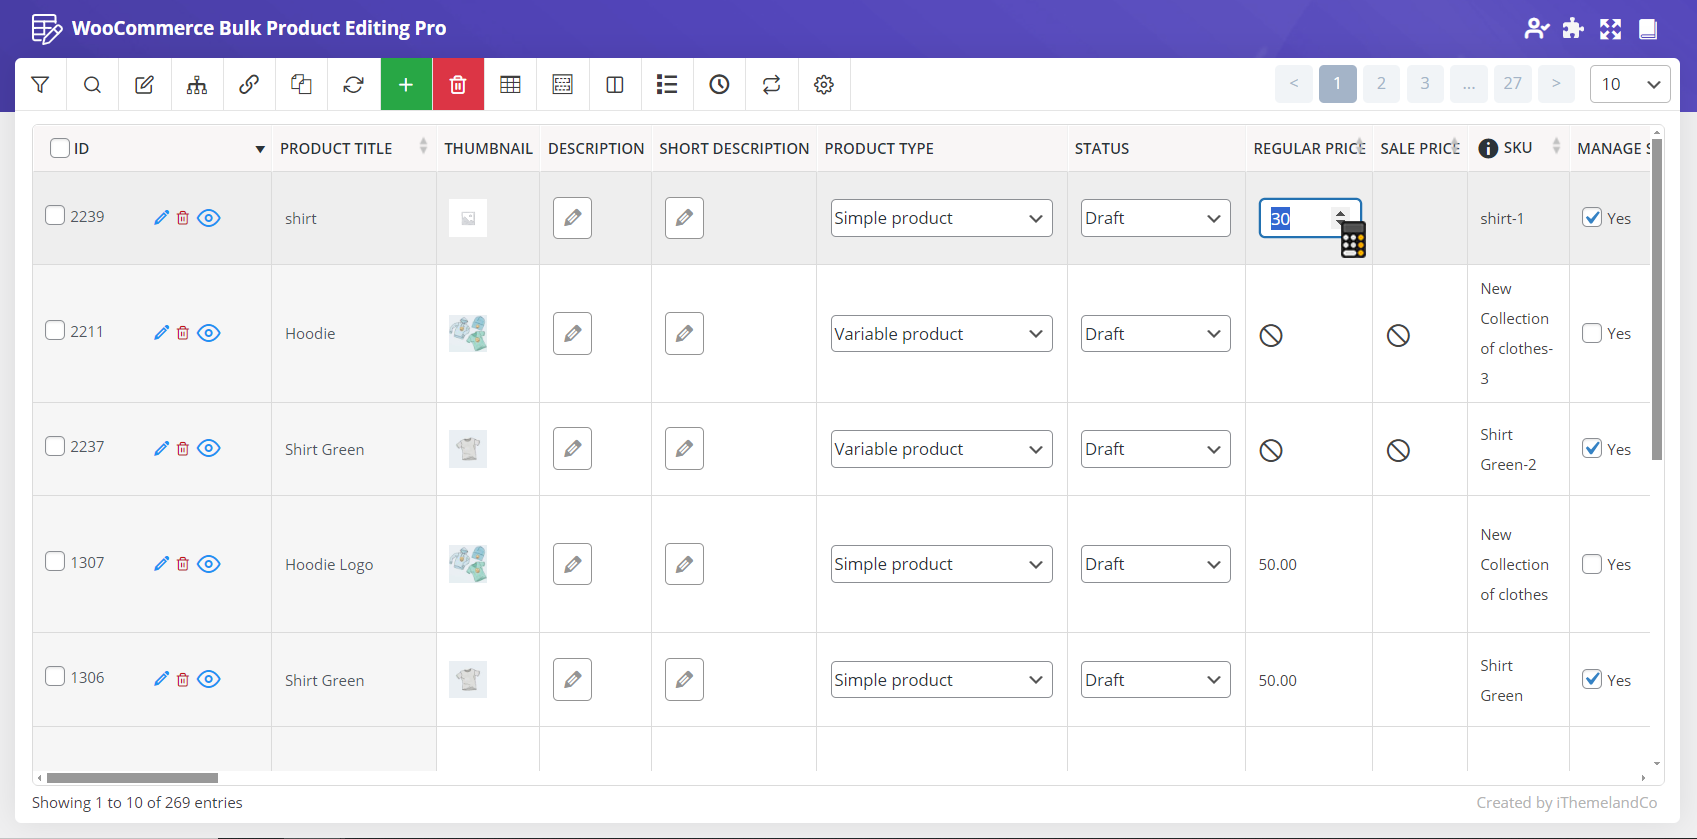Click the red trash delete button in toolbar
The image size is (1697, 839).
tap(458, 85)
